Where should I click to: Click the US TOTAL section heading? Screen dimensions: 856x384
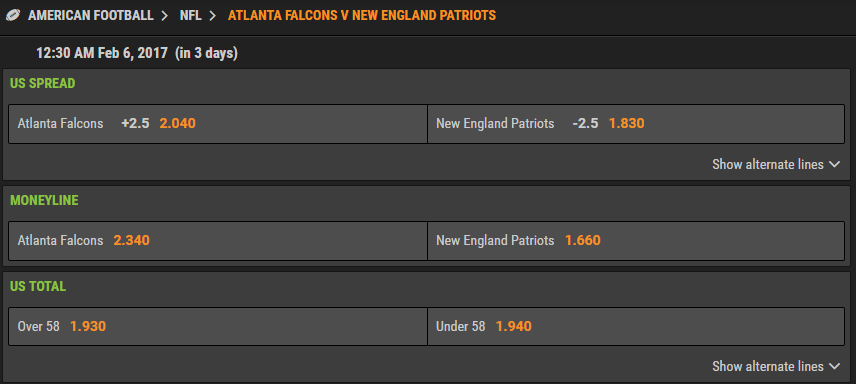(38, 287)
